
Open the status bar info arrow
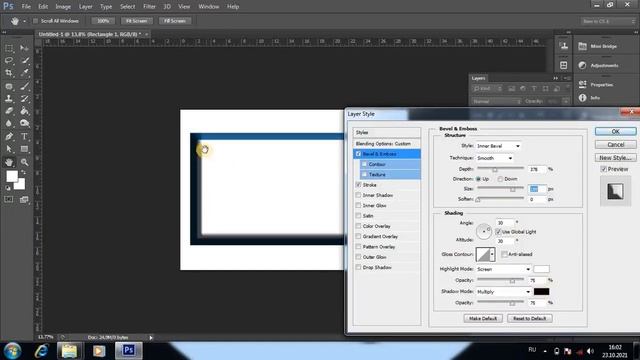point(151,338)
